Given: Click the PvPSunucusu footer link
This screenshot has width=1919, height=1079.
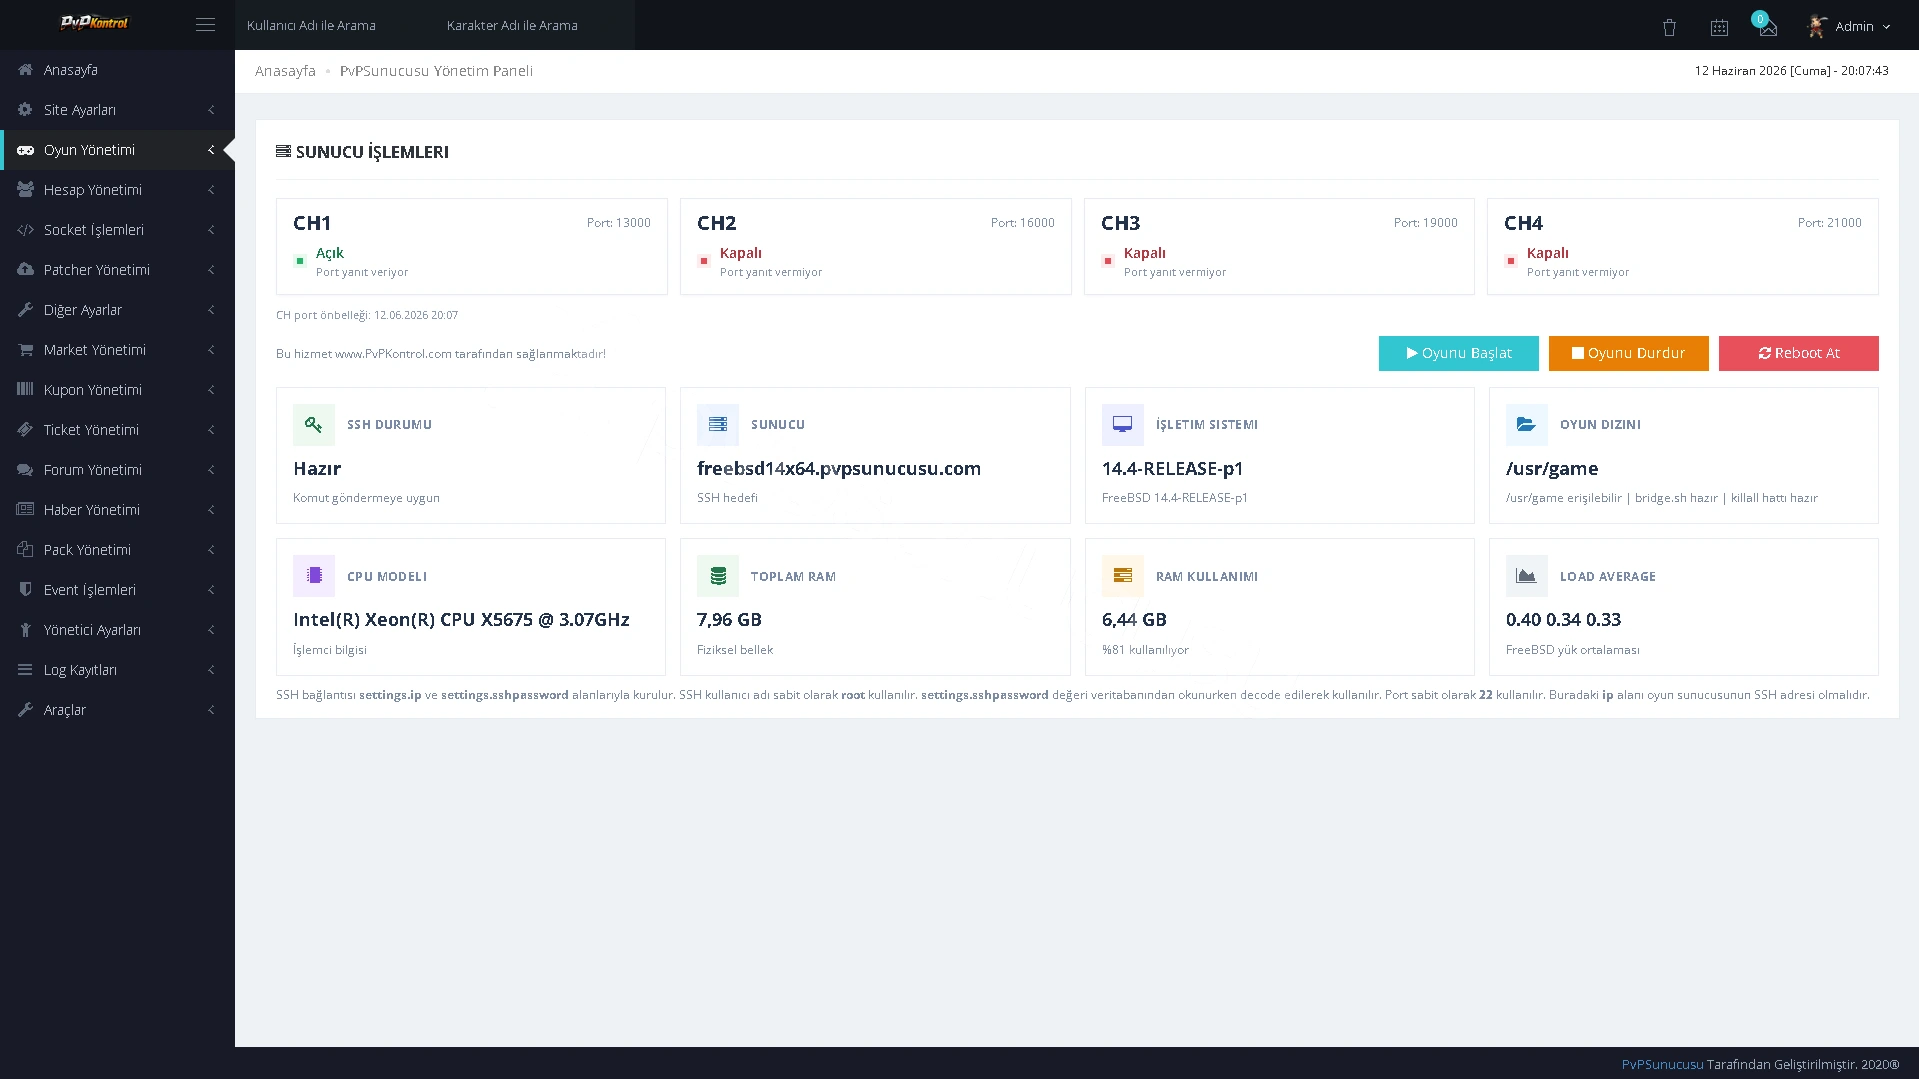Looking at the screenshot, I should click(x=1662, y=1064).
